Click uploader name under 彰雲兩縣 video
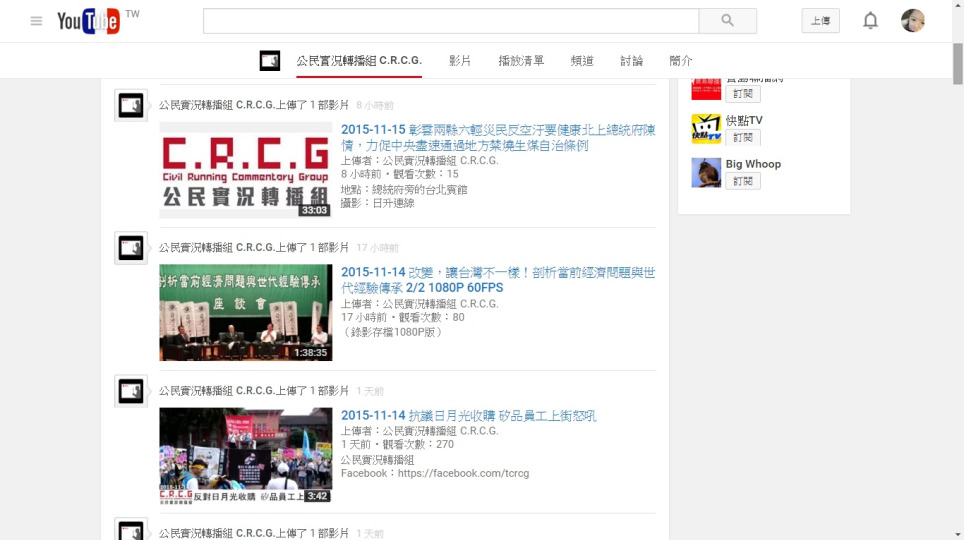This screenshot has width=964, height=540. click(x=440, y=161)
